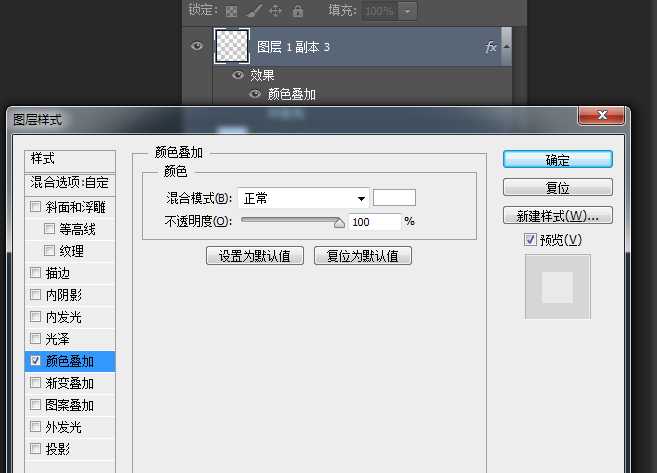Select the 描边 style label
Image resolution: width=657 pixels, height=473 pixels.
[x=57, y=273]
